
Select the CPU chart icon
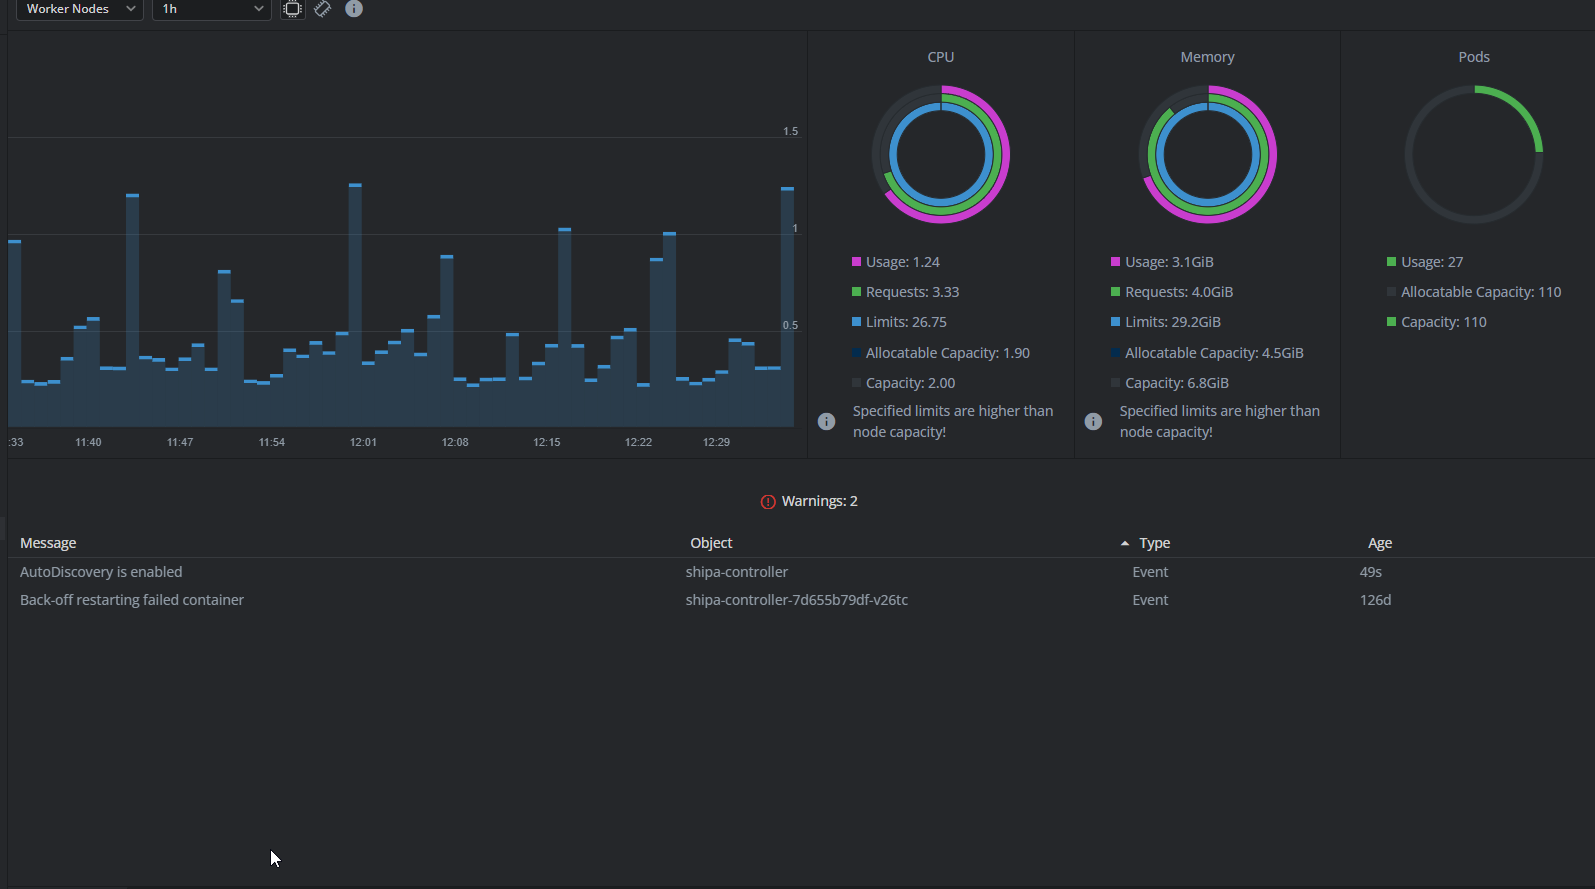292,9
